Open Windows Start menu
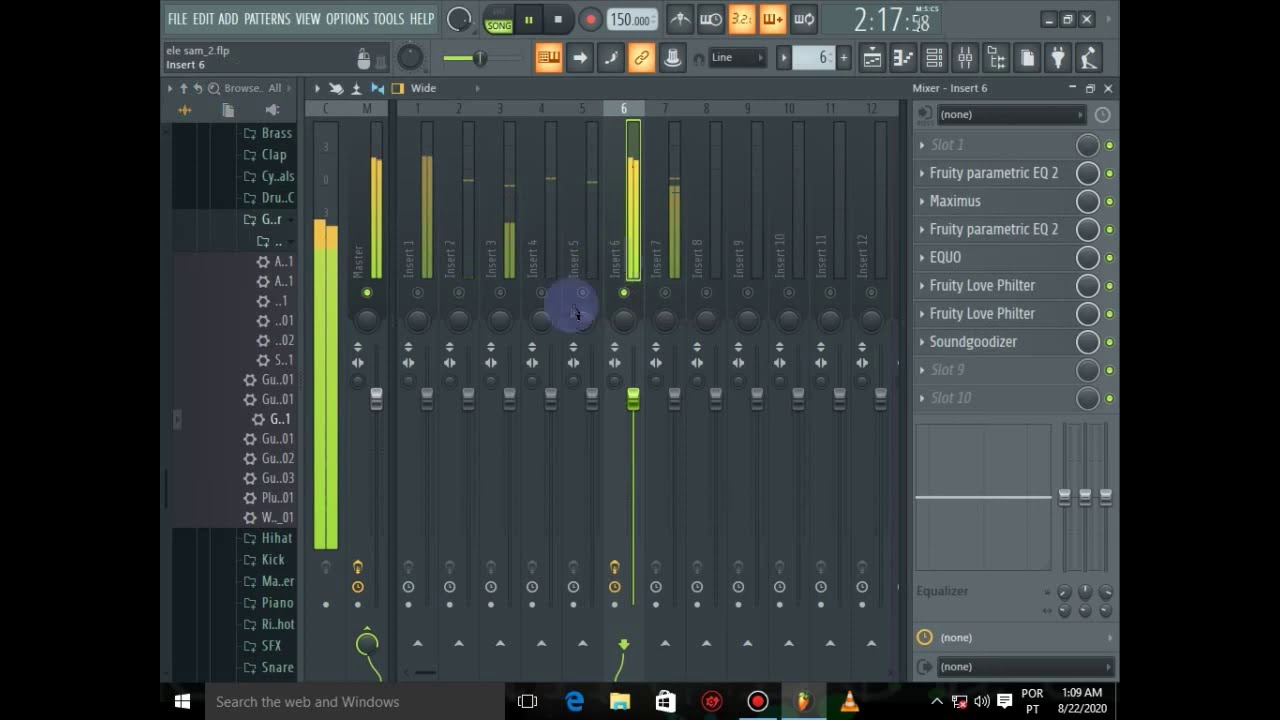Screen dimensions: 1280x720 click(x=182, y=702)
